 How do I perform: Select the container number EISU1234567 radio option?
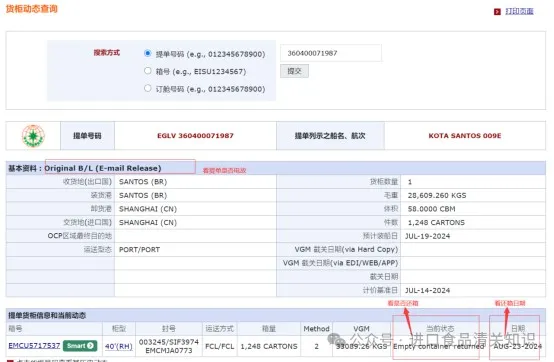pos(148,71)
